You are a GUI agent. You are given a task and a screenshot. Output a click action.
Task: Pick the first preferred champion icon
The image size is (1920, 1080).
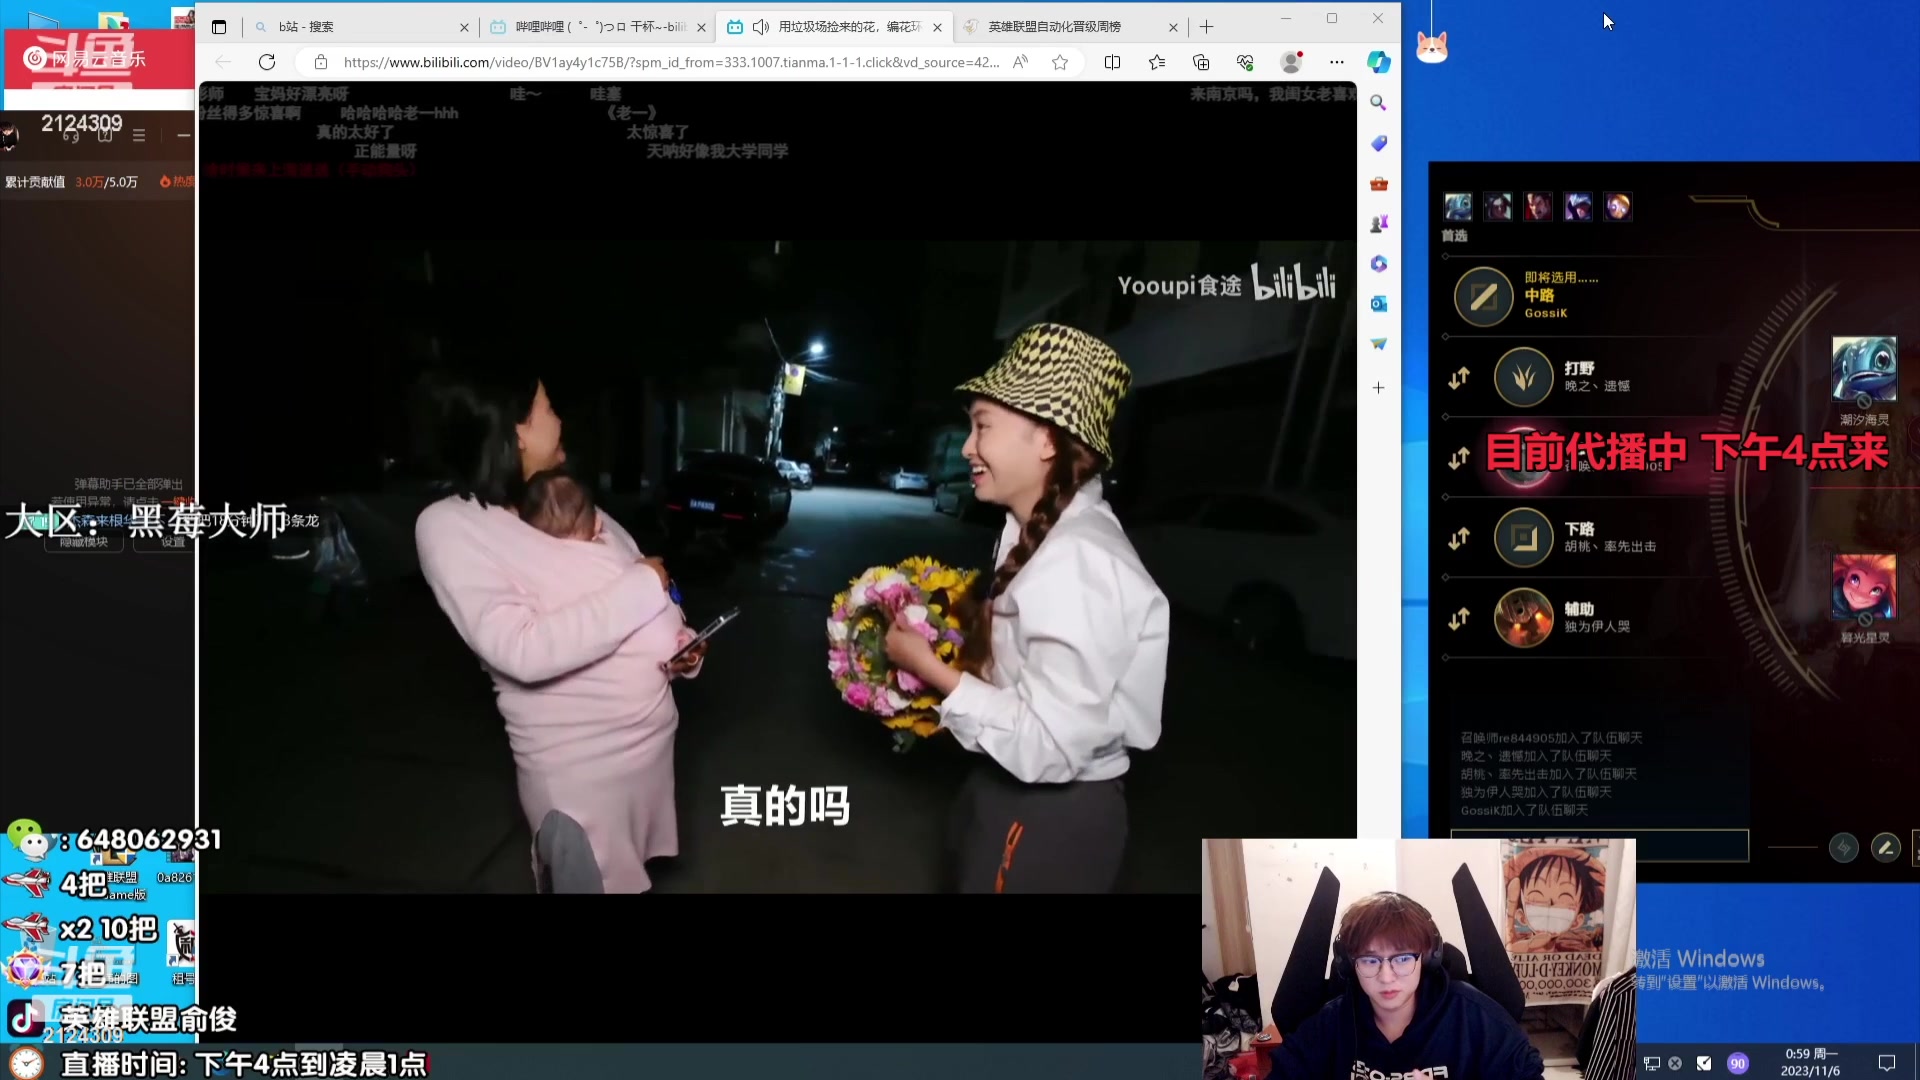point(1458,207)
